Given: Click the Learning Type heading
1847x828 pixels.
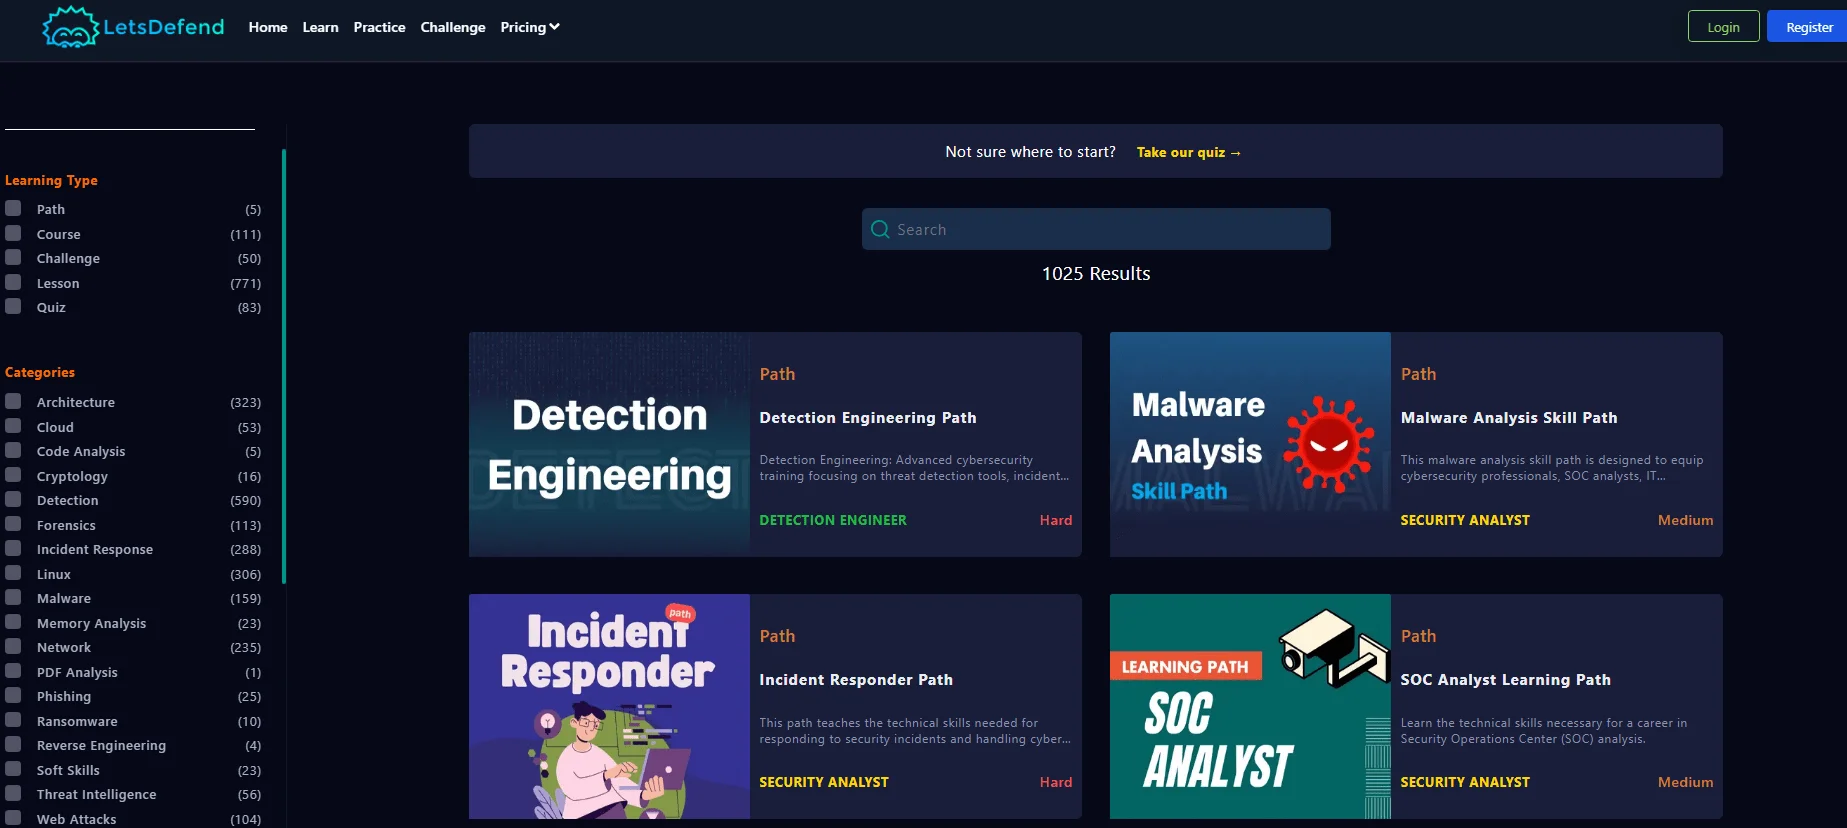Looking at the screenshot, I should click(51, 180).
